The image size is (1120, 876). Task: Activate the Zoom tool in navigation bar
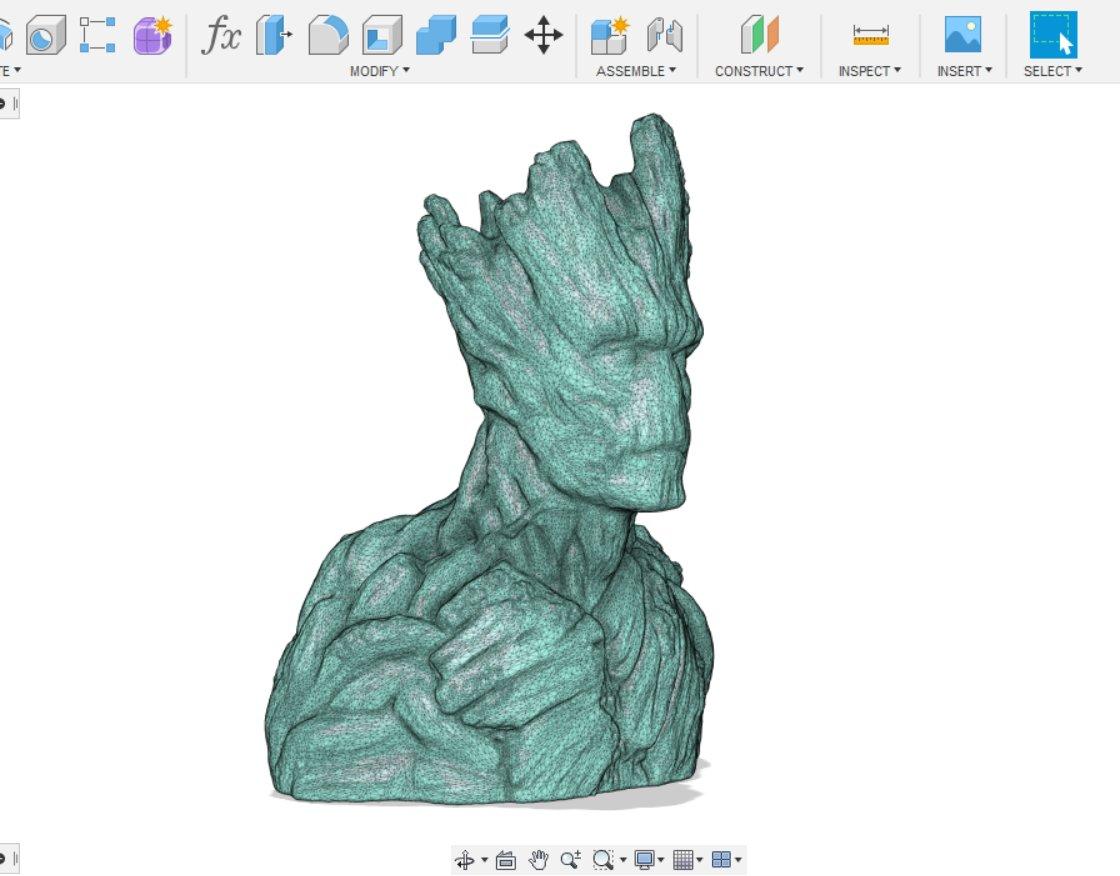click(570, 858)
